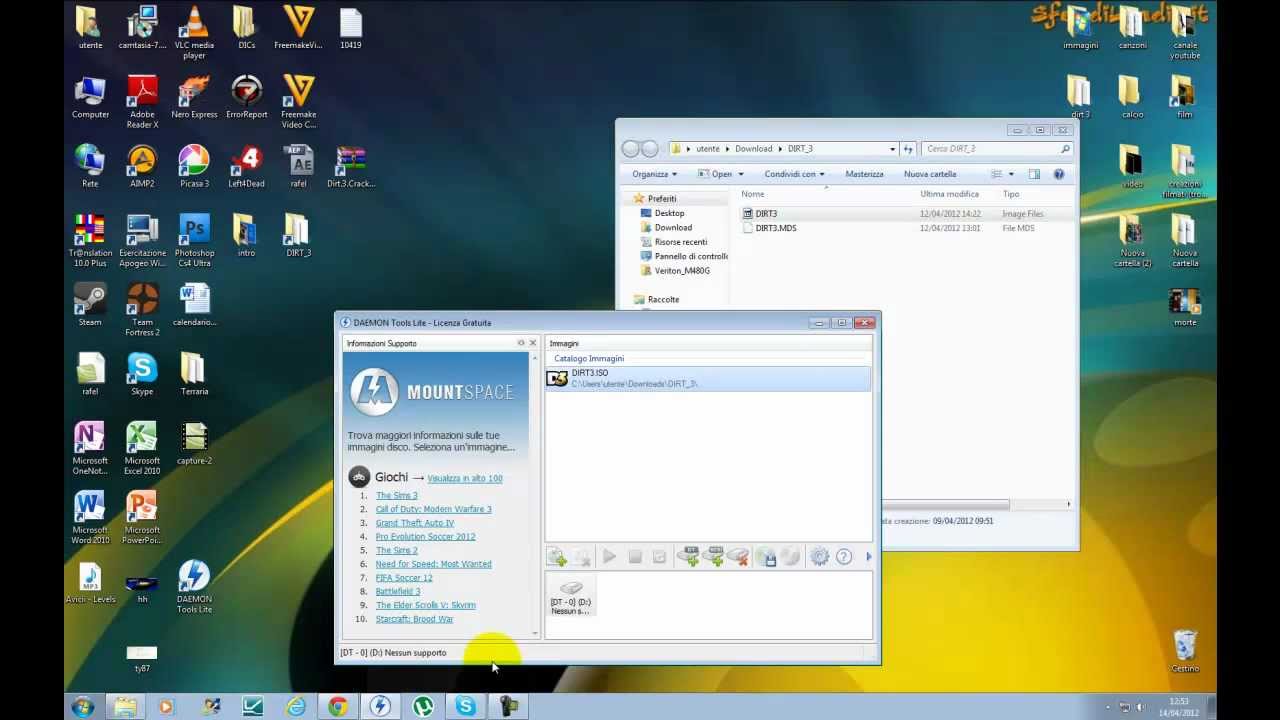Open DAEMON Tools Help question mark
This screenshot has height=720, width=1280.
(x=844, y=557)
